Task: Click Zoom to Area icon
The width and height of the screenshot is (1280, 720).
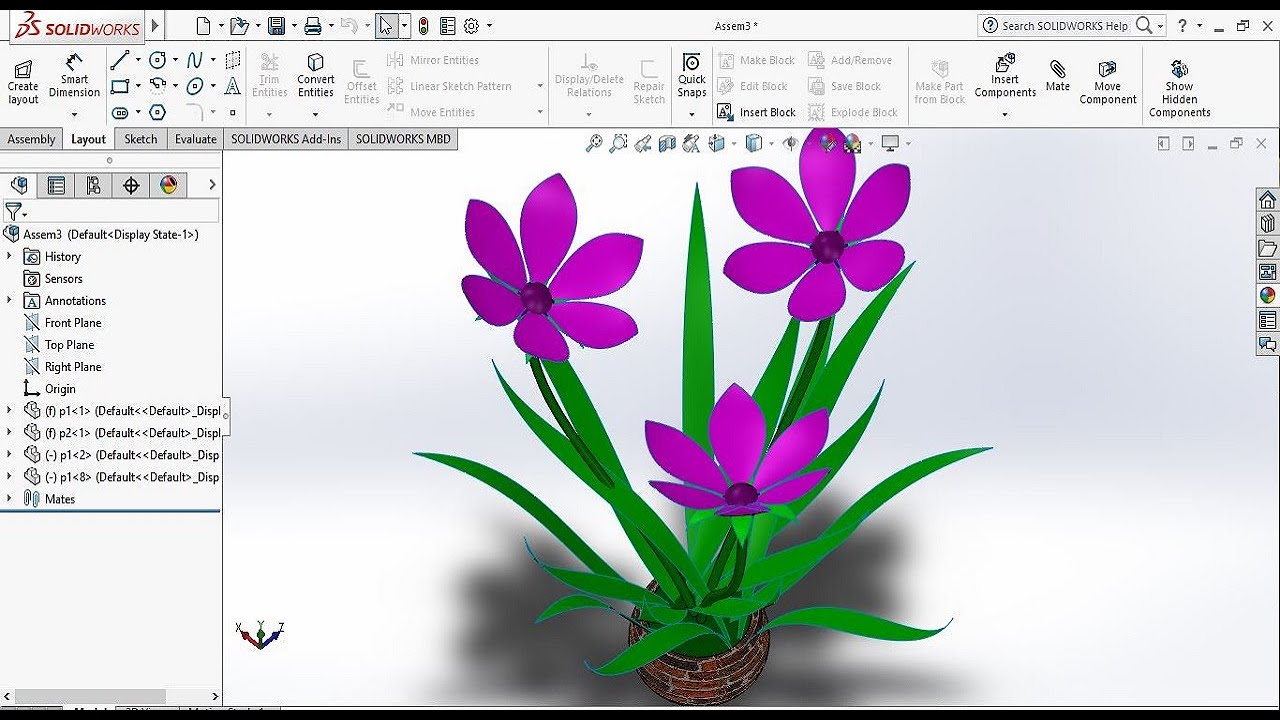Action: click(619, 144)
